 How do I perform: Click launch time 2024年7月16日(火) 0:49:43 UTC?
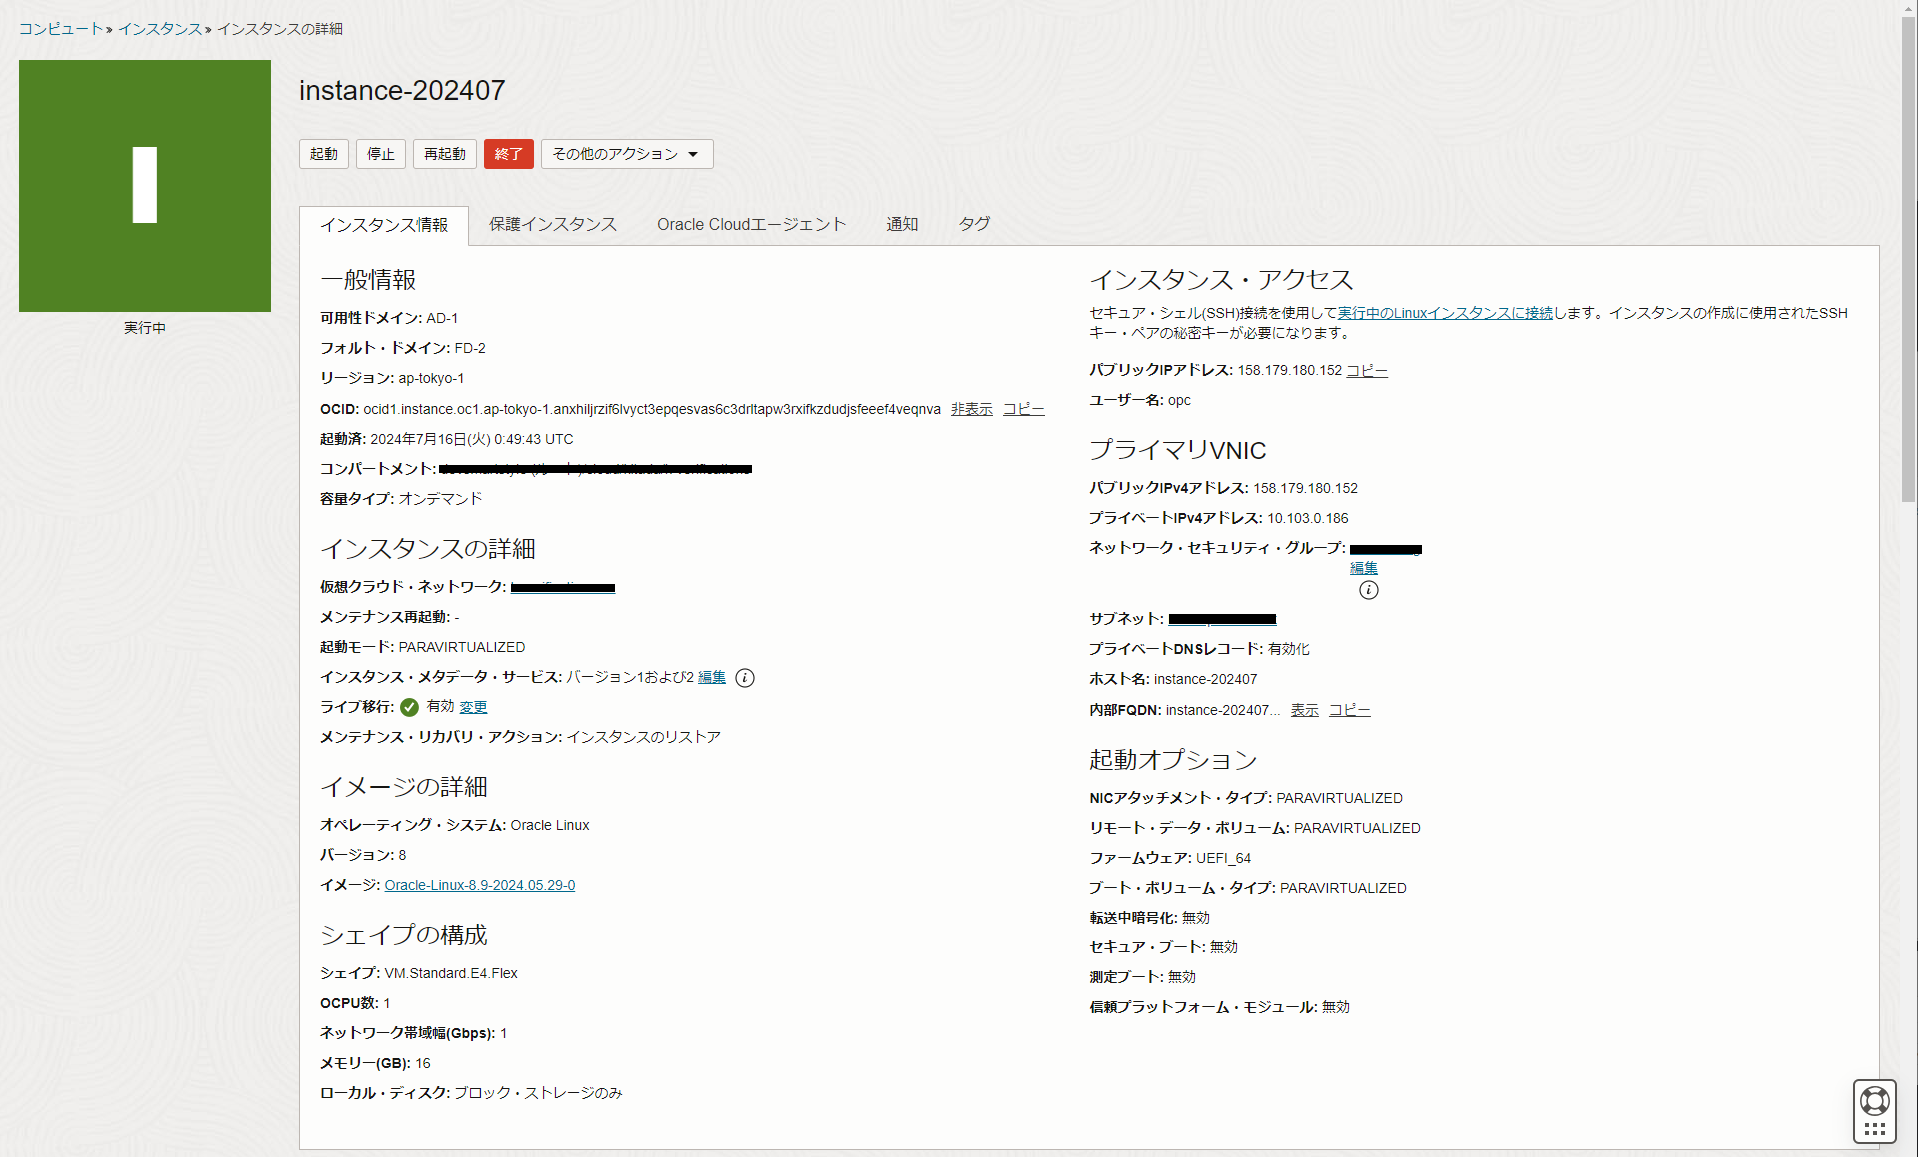(x=472, y=439)
